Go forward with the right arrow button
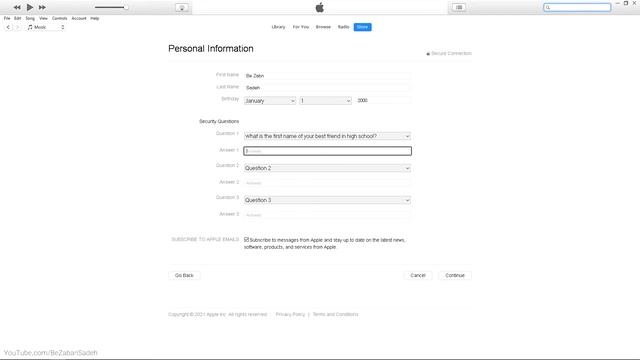This screenshot has height=360, width=640. click(18, 27)
